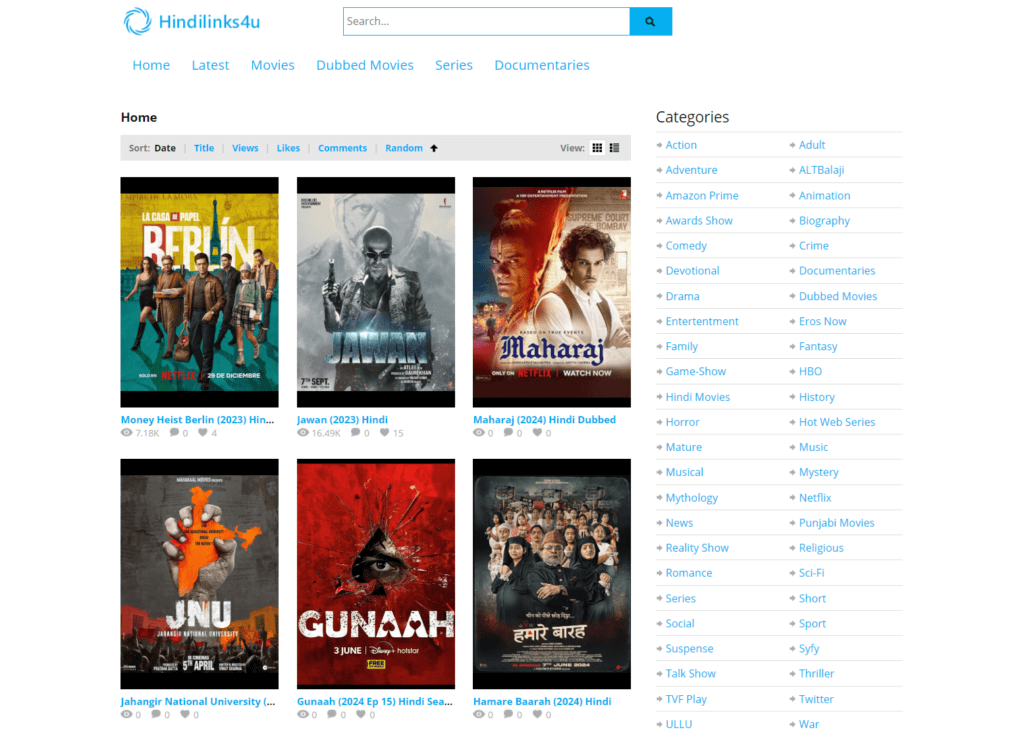Image resolution: width=1024 pixels, height=736 pixels.
Task: Open the Jawan movie poster
Action: 375,292
